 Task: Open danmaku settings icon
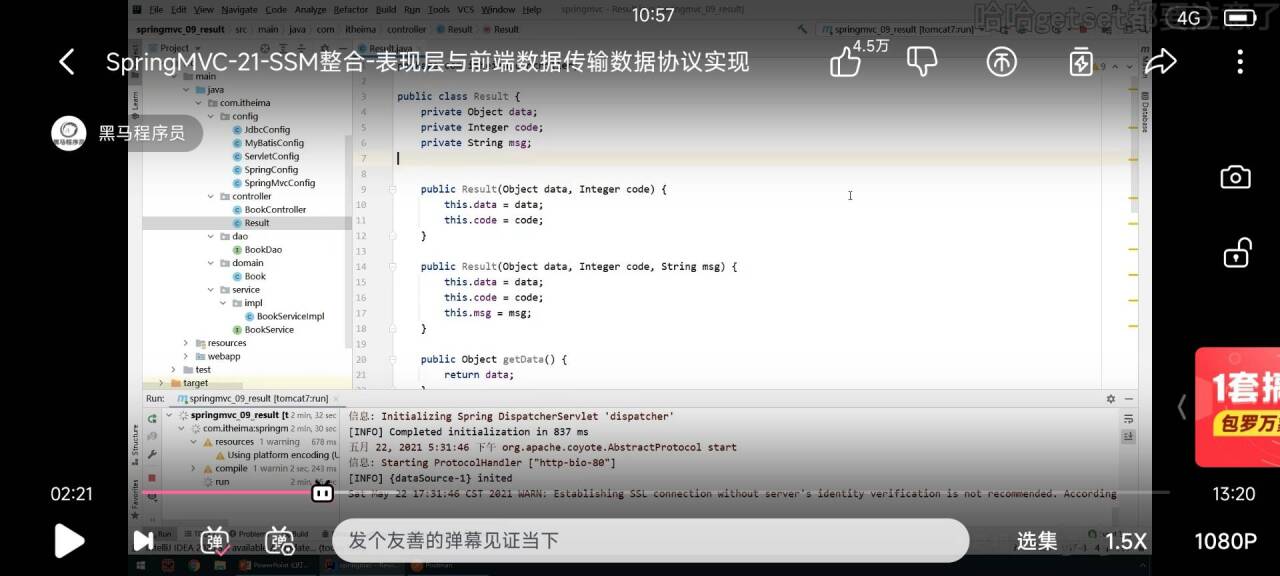281,541
